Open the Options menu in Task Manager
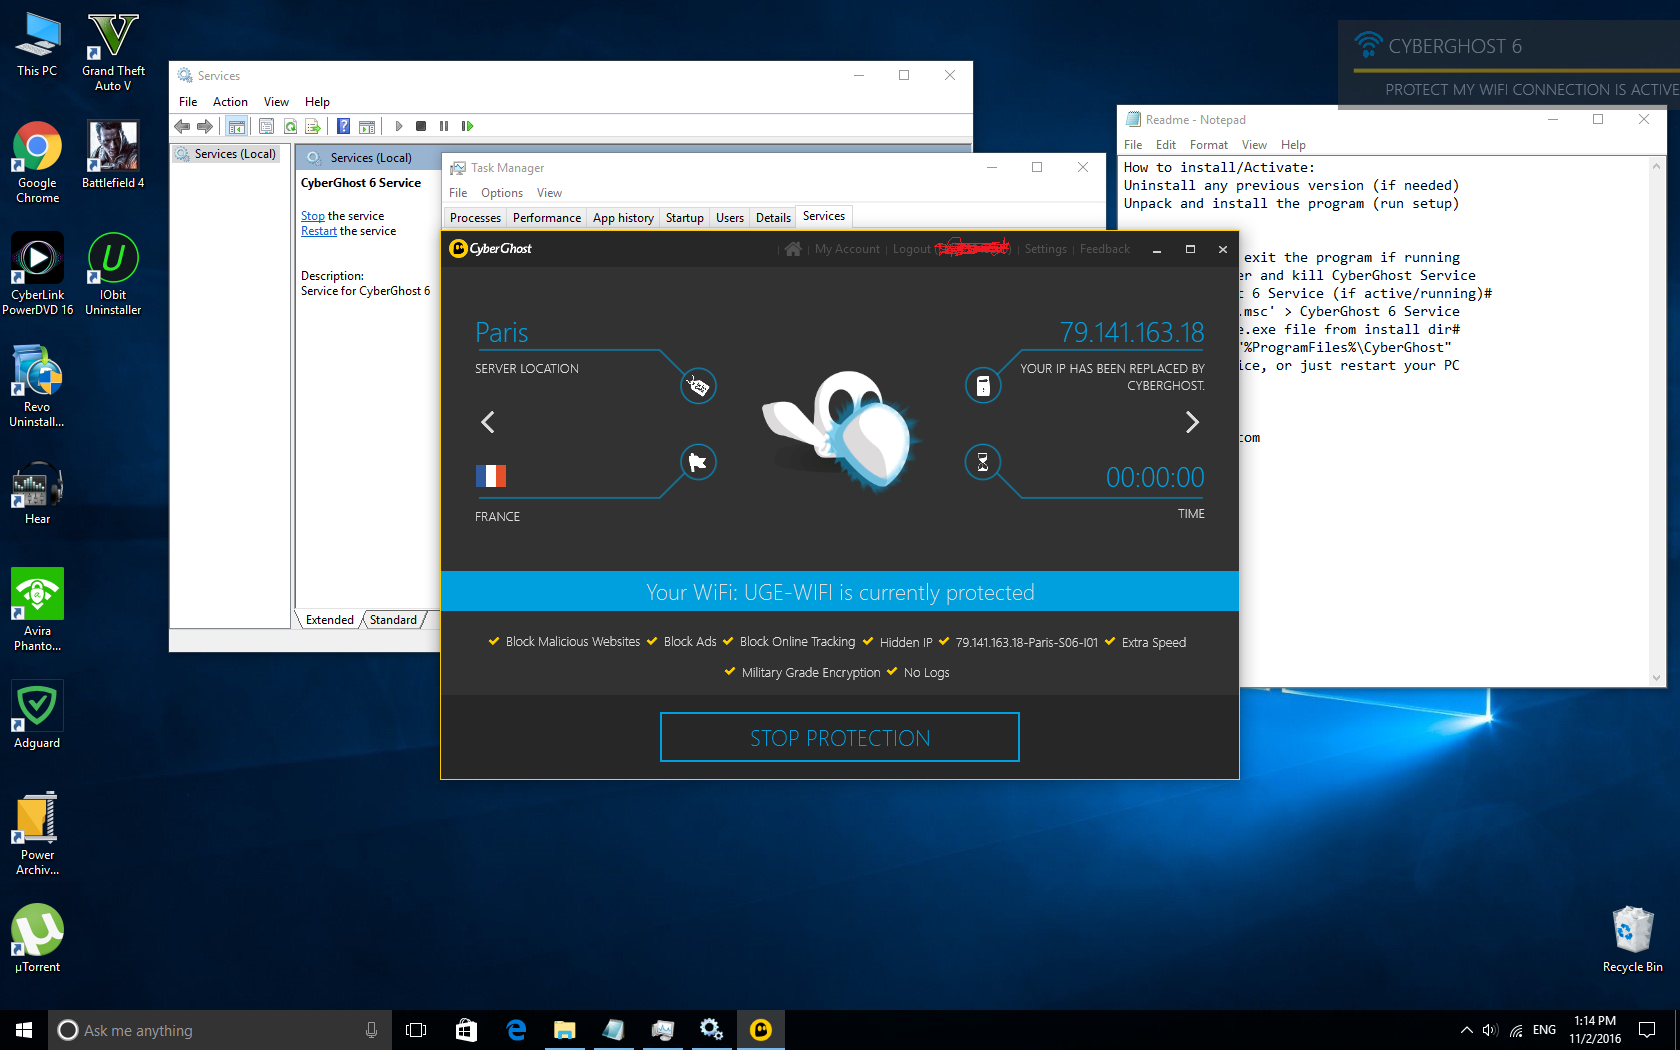The image size is (1680, 1050). [502, 193]
